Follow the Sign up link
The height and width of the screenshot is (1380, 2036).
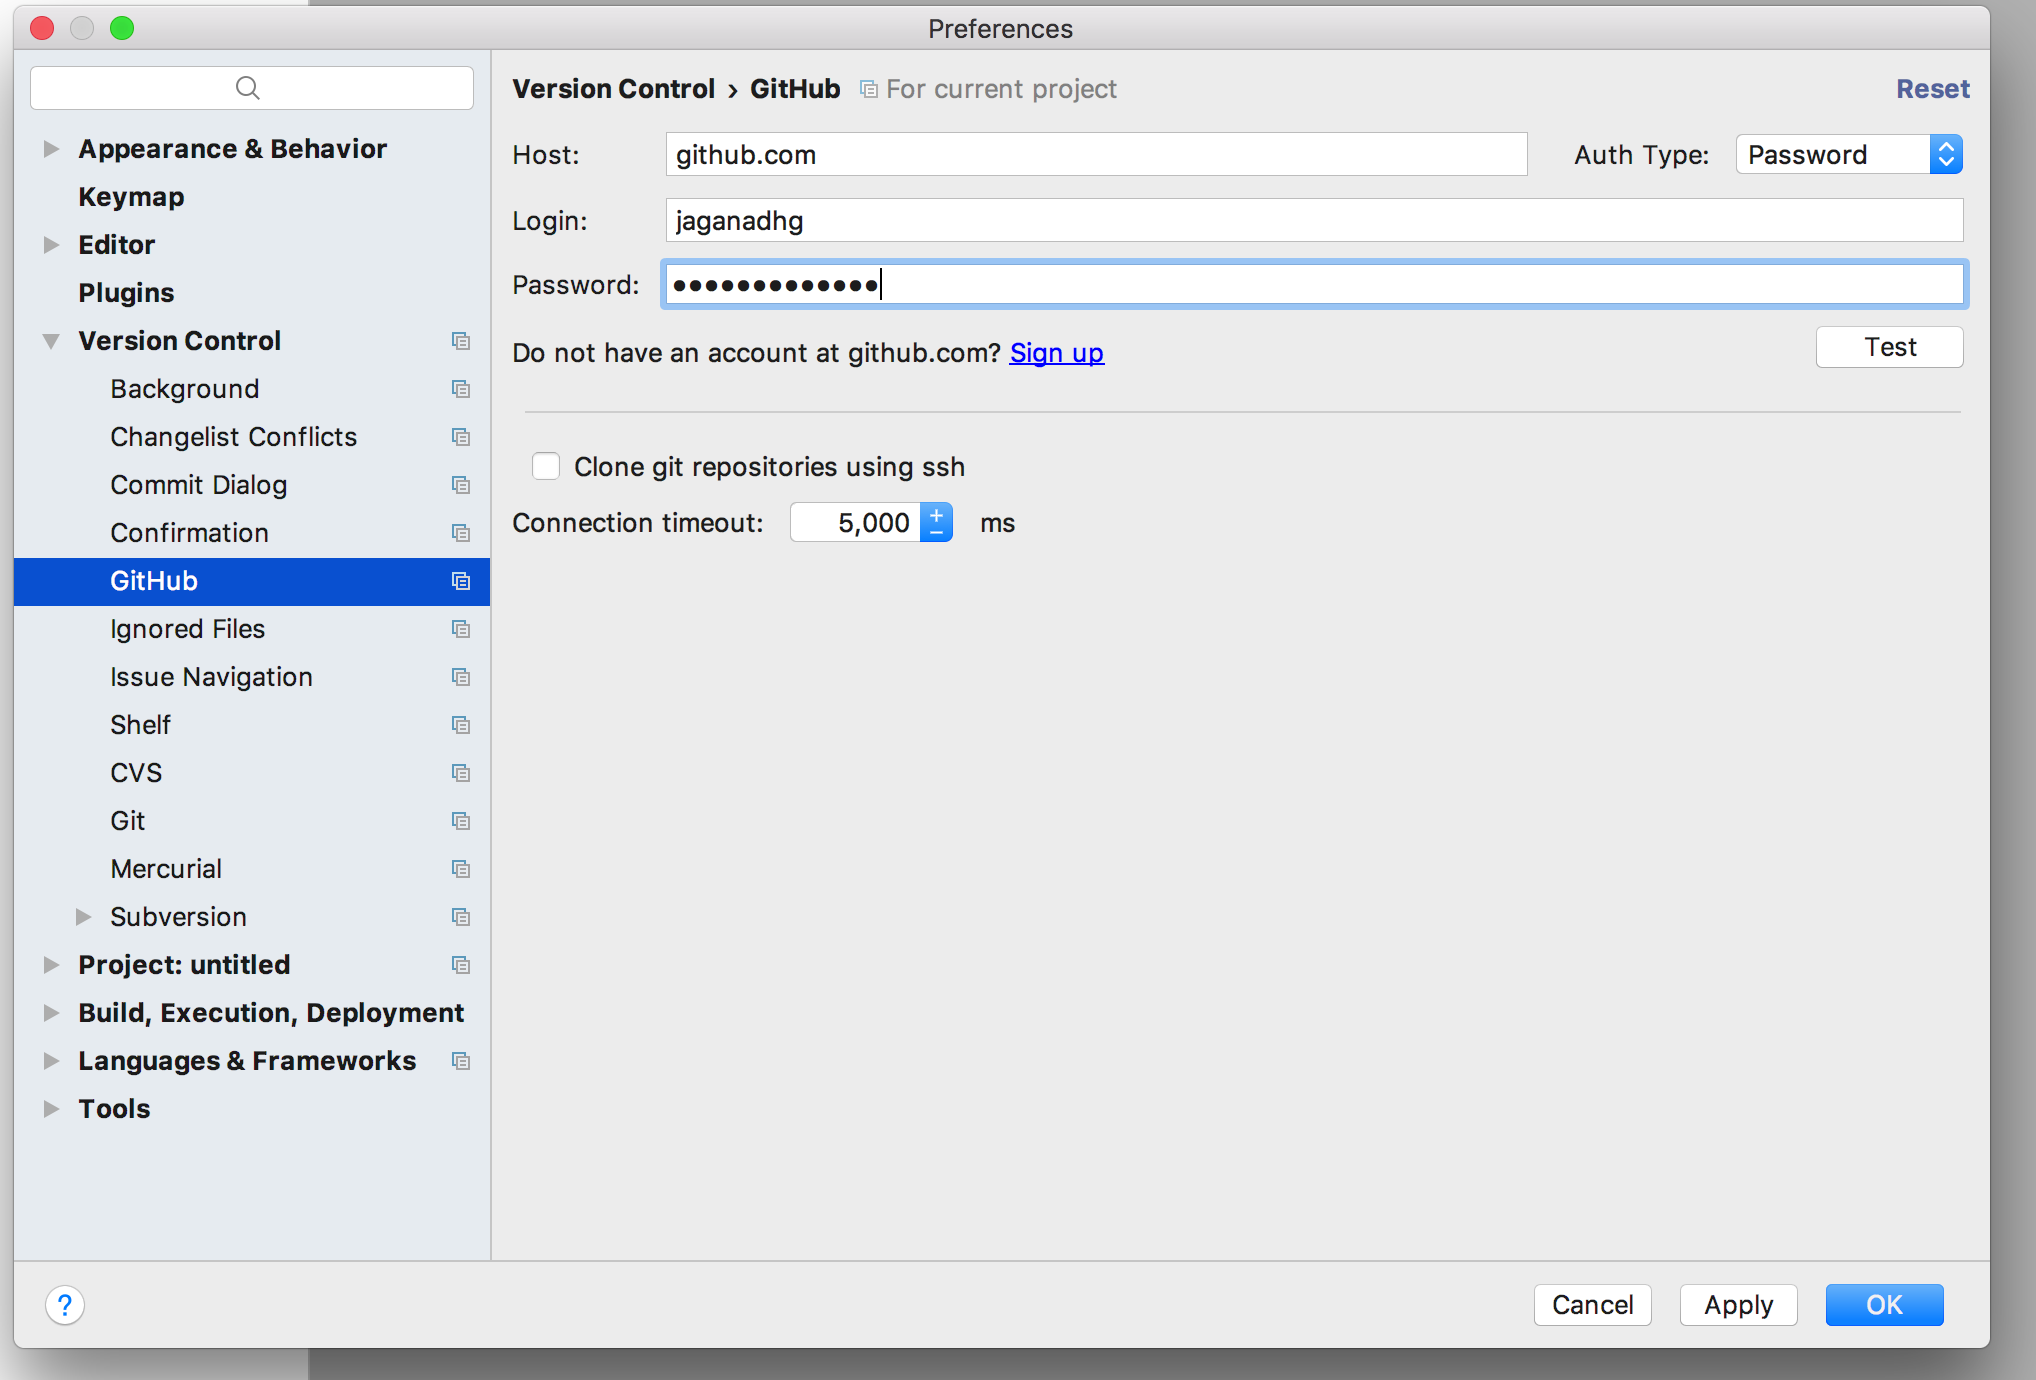click(1056, 353)
